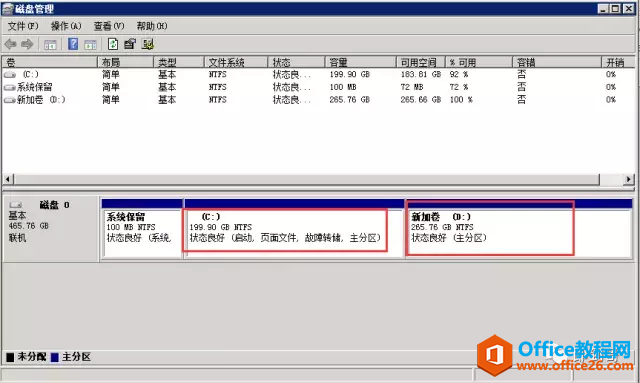
Task: Click the 磁盘管理 title bar icon
Action: pyautogui.click(x=8, y=9)
